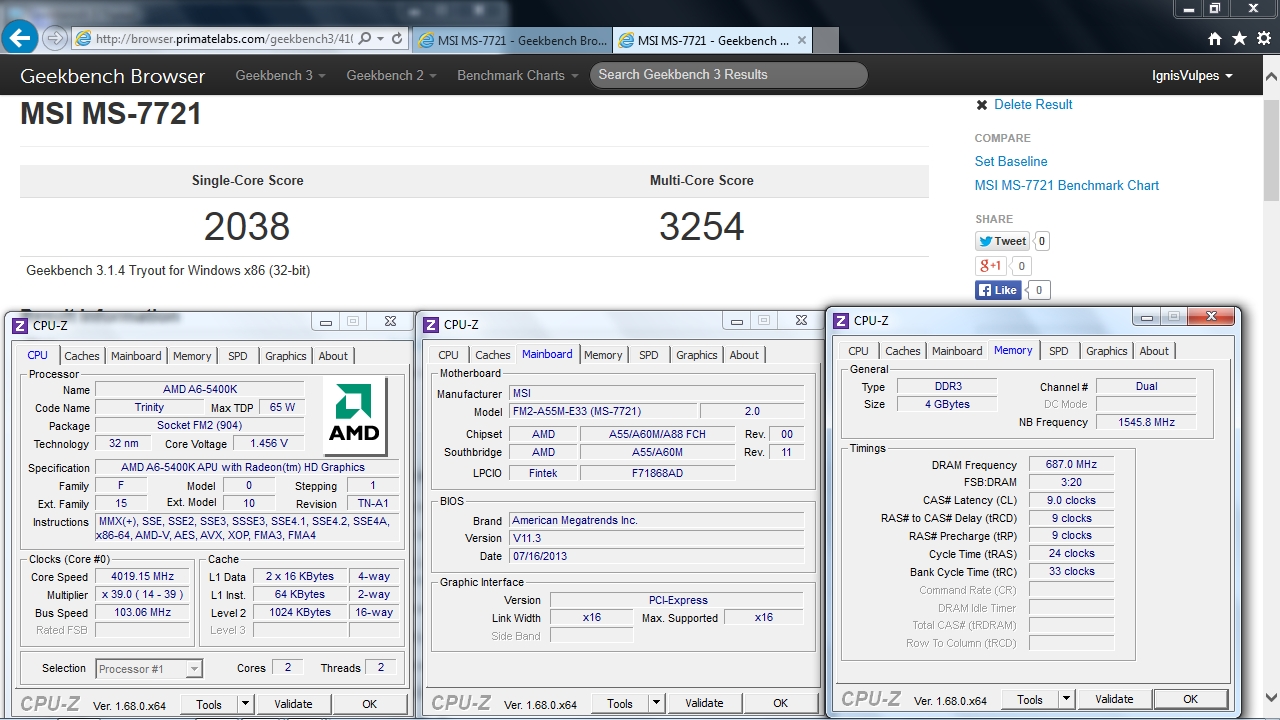Click the browser Forward arrow button
The image size is (1280, 720).
(x=55, y=39)
